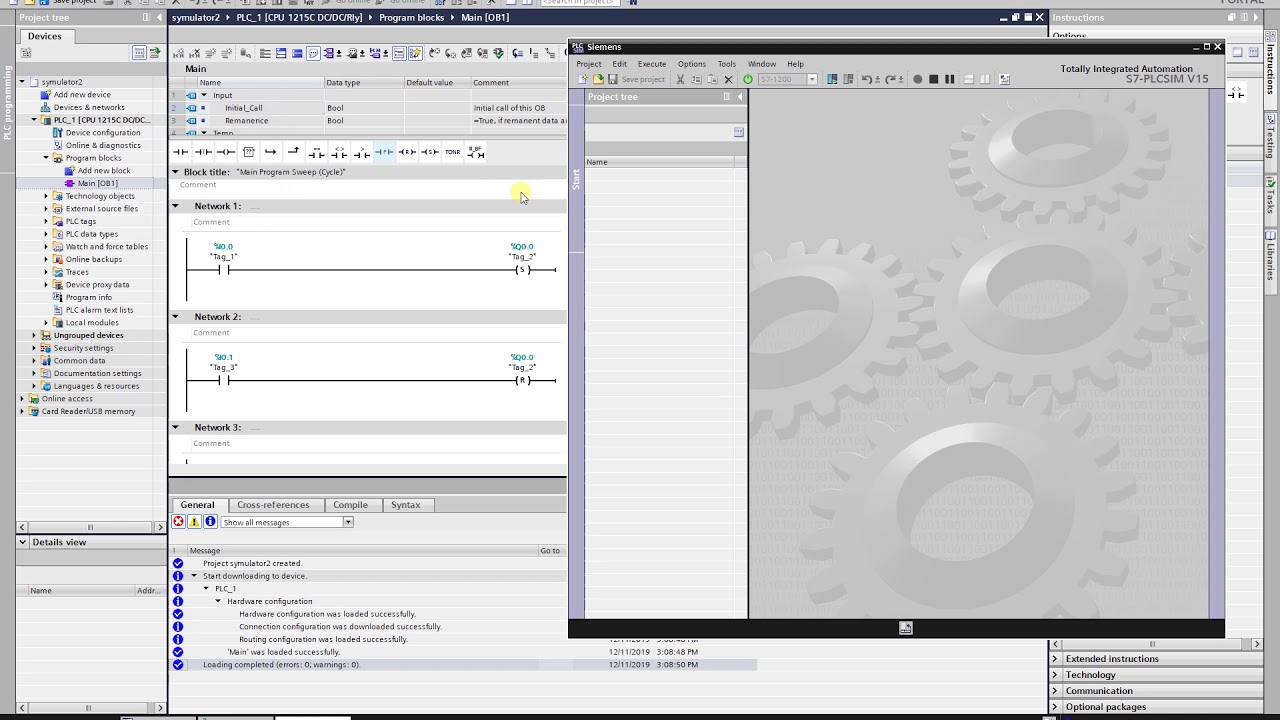
Task: Select the Tag_1 contact at %I0.0
Action: pyautogui.click(x=224, y=270)
